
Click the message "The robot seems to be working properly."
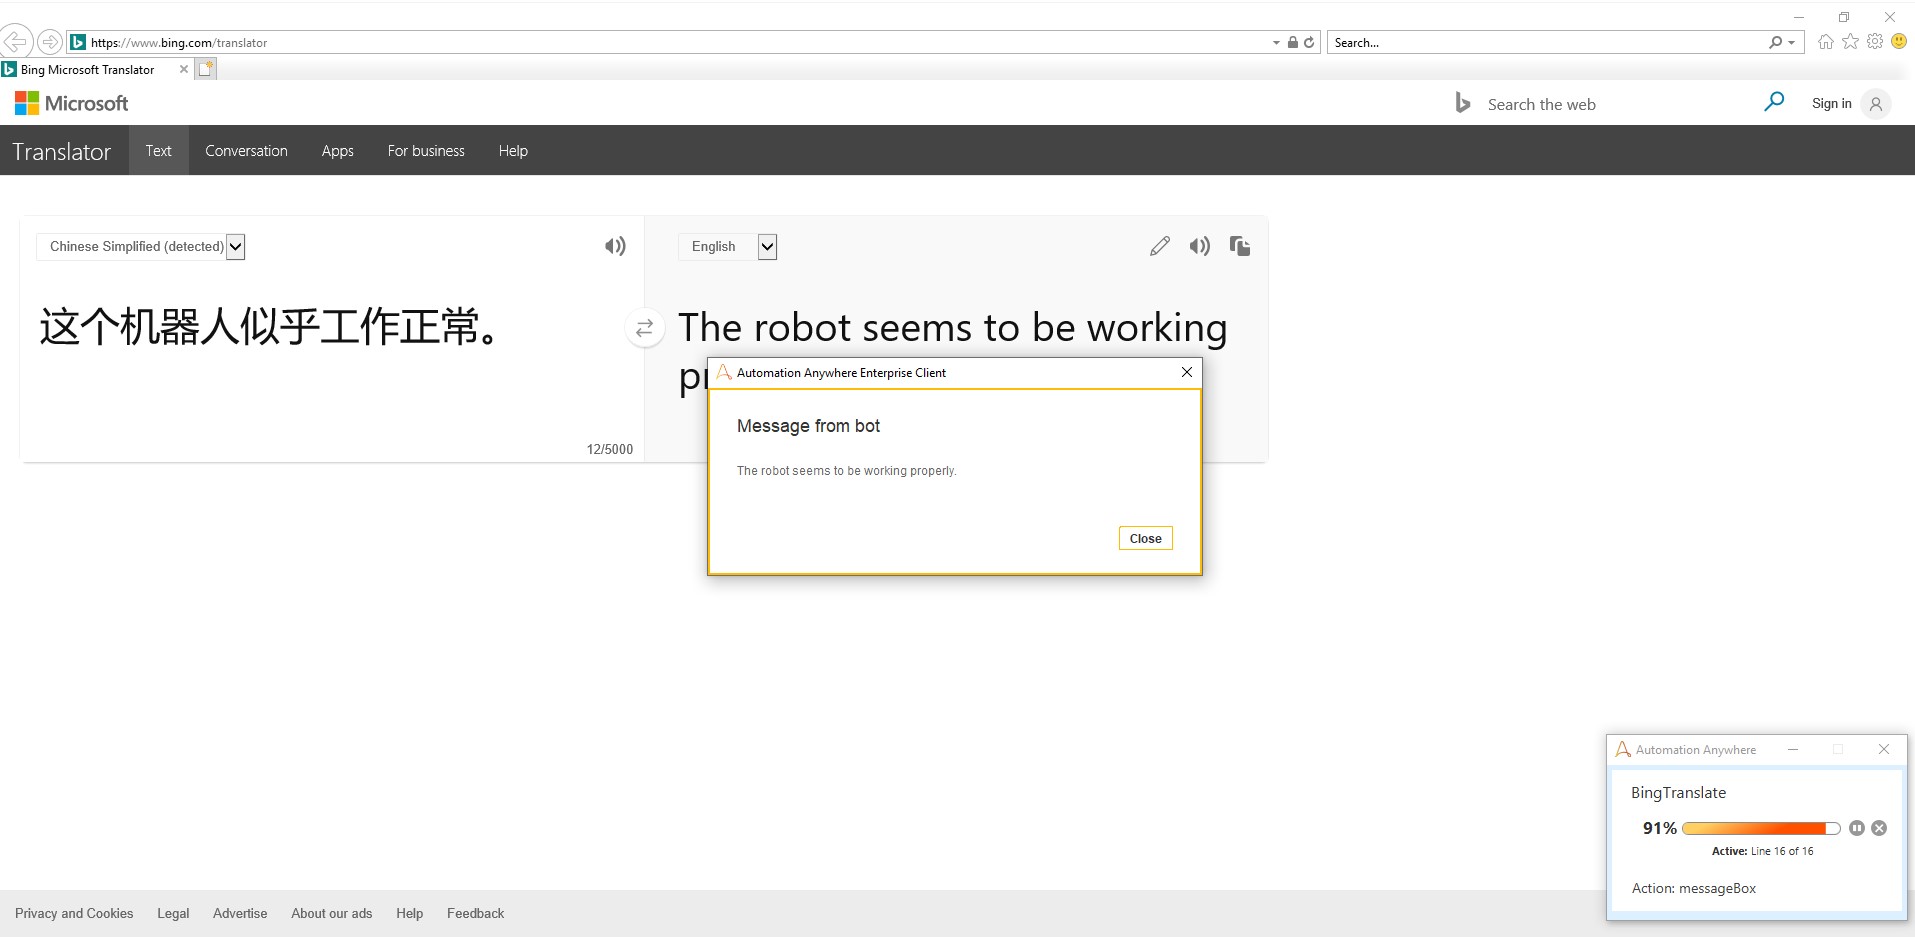[847, 471]
